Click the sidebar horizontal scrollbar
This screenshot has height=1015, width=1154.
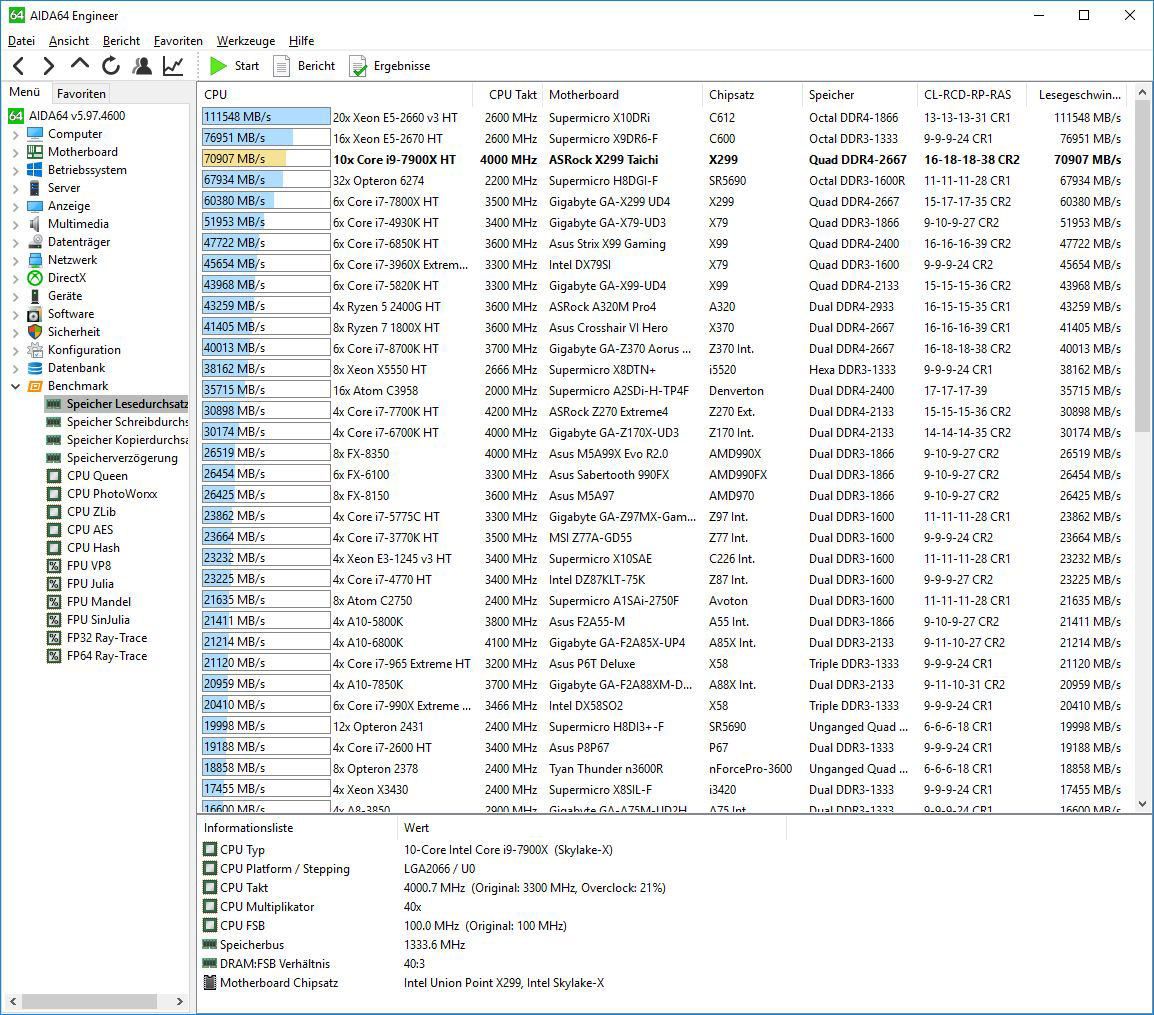point(89,1002)
